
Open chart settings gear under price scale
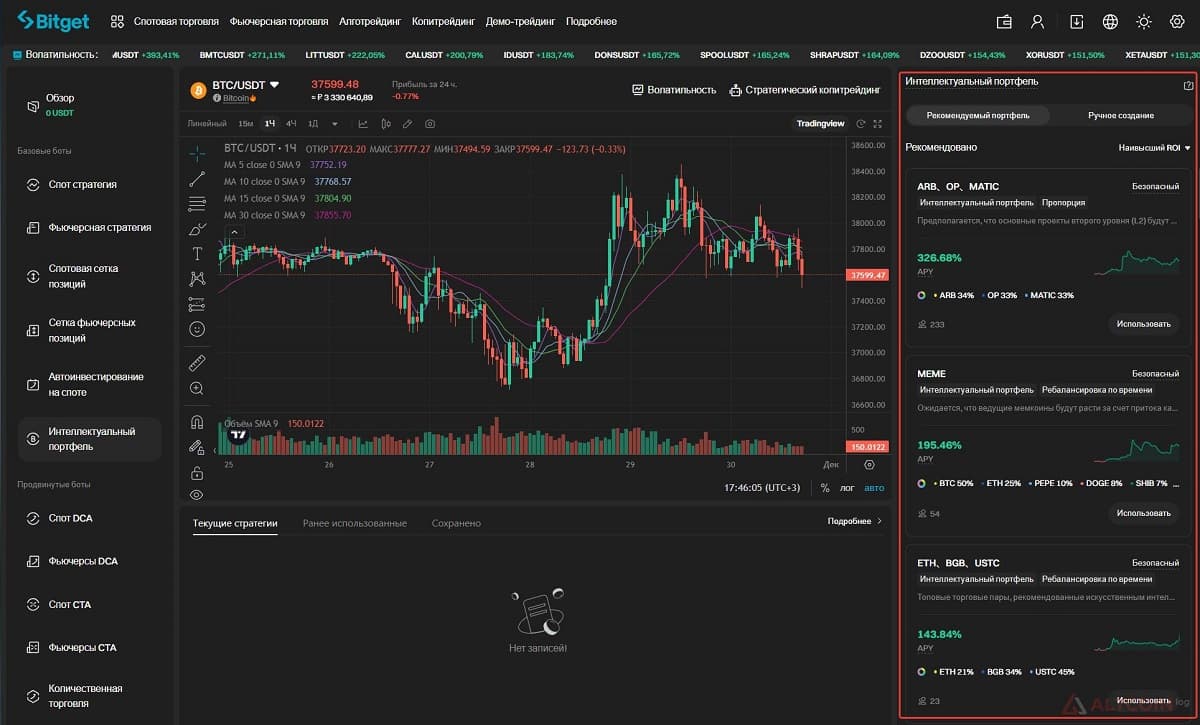[x=869, y=465]
